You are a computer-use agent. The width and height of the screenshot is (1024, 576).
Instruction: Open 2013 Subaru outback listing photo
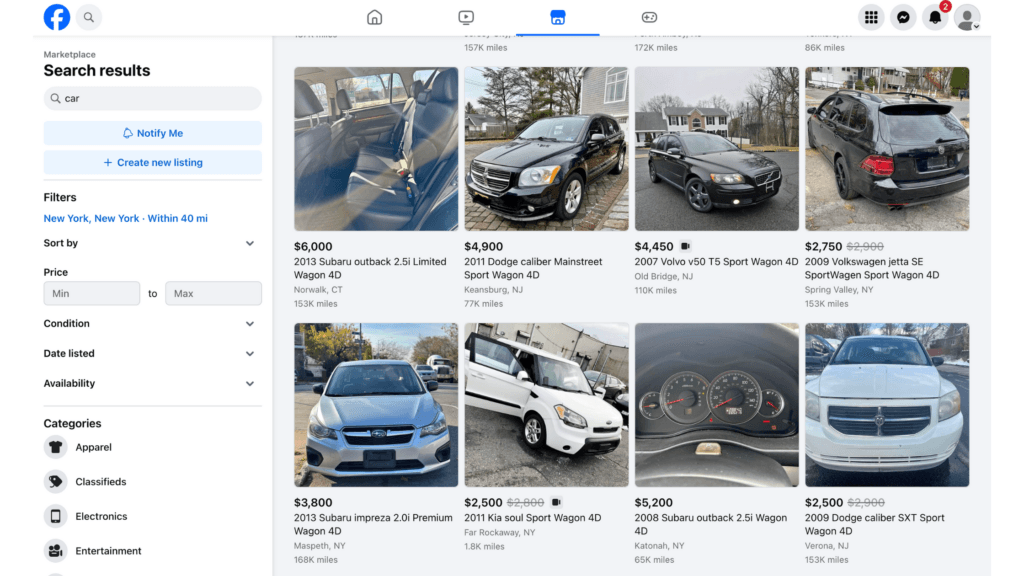coord(376,149)
